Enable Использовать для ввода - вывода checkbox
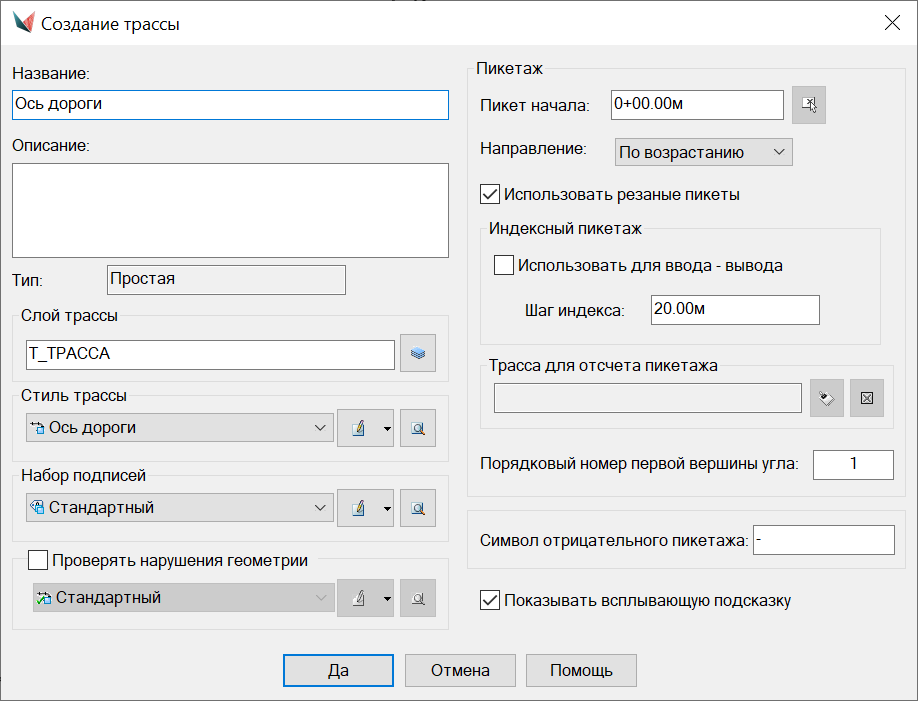The image size is (918, 701). click(x=504, y=266)
